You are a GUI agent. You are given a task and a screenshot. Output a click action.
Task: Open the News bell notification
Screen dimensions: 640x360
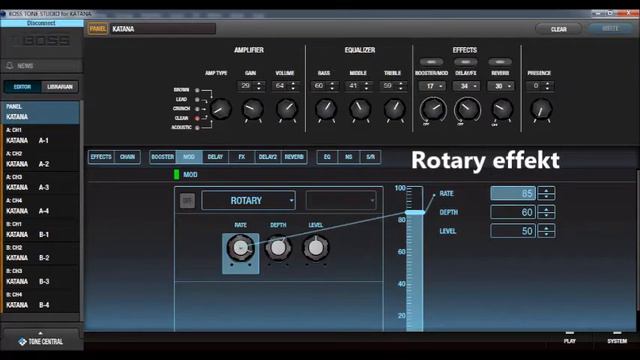pos(10,65)
